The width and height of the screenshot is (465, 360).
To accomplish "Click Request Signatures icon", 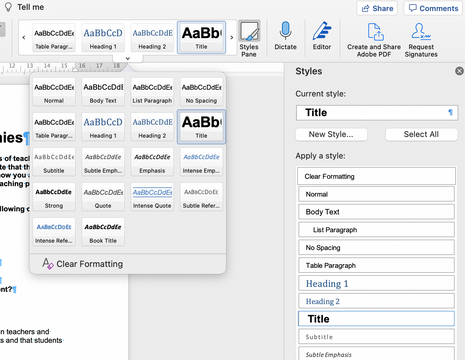I will pyautogui.click(x=421, y=40).
